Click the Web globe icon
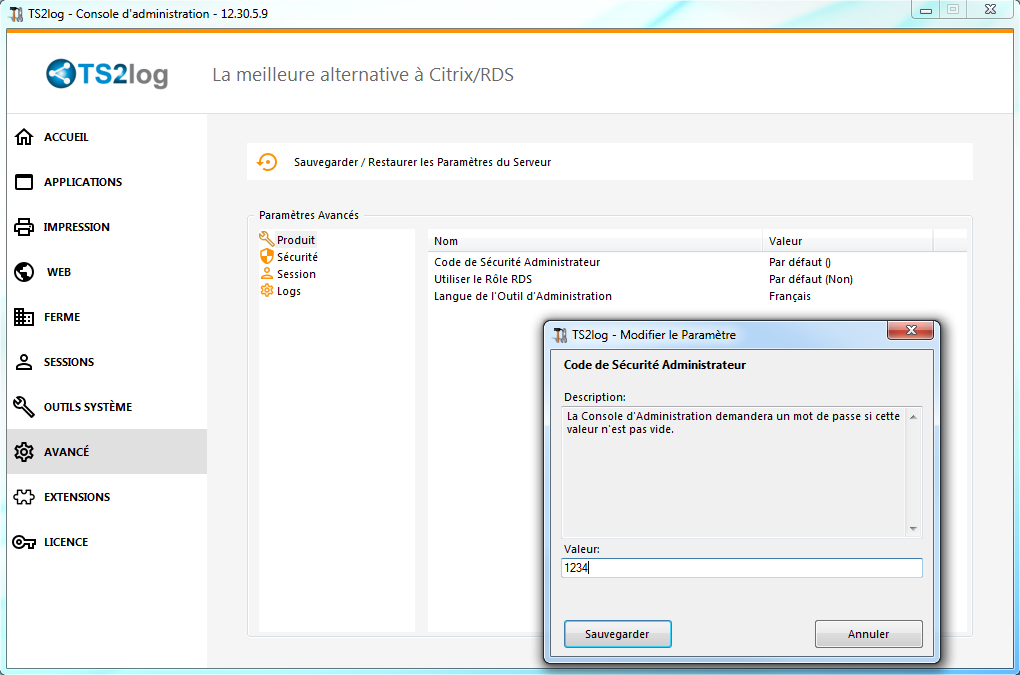The image size is (1020, 675). (24, 272)
